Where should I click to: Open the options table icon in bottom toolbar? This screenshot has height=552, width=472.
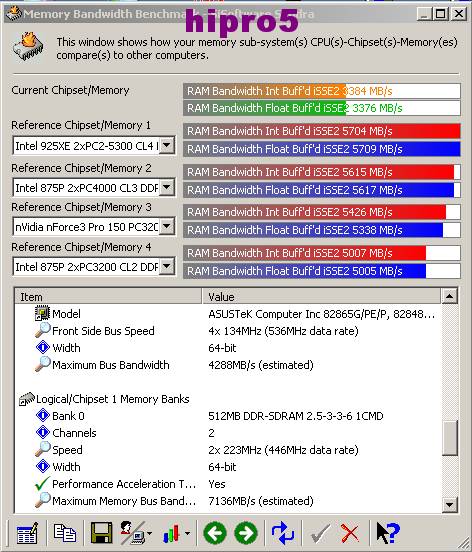click(27, 533)
